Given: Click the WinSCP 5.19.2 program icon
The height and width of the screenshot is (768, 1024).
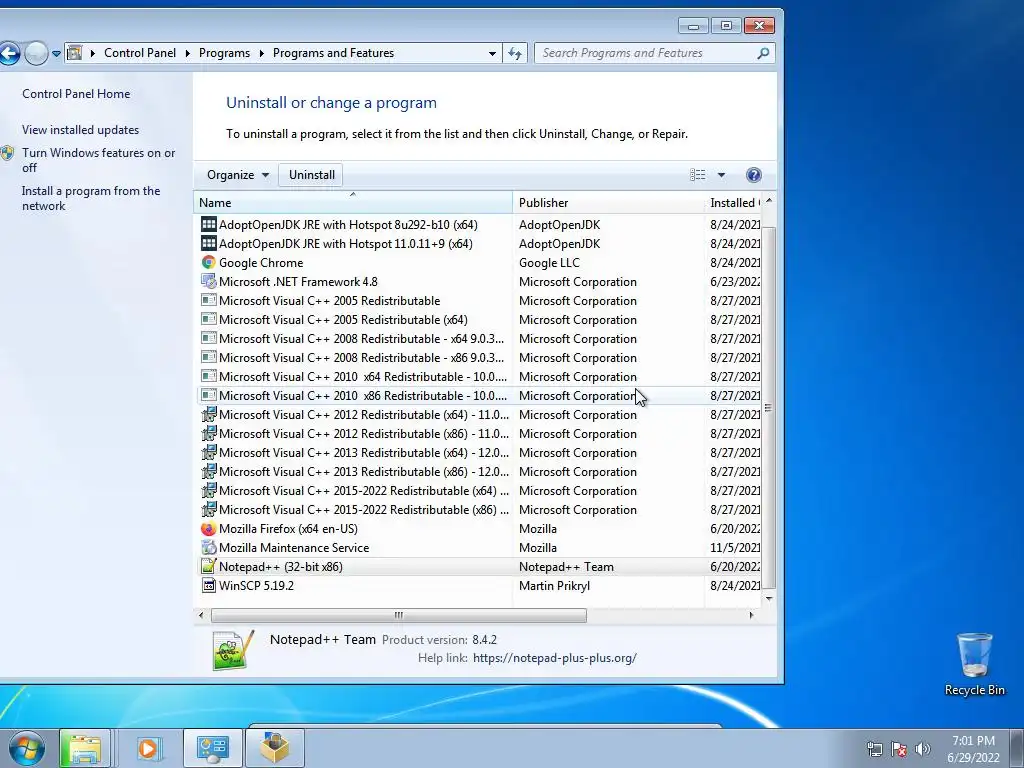Looking at the screenshot, I should point(208,585).
